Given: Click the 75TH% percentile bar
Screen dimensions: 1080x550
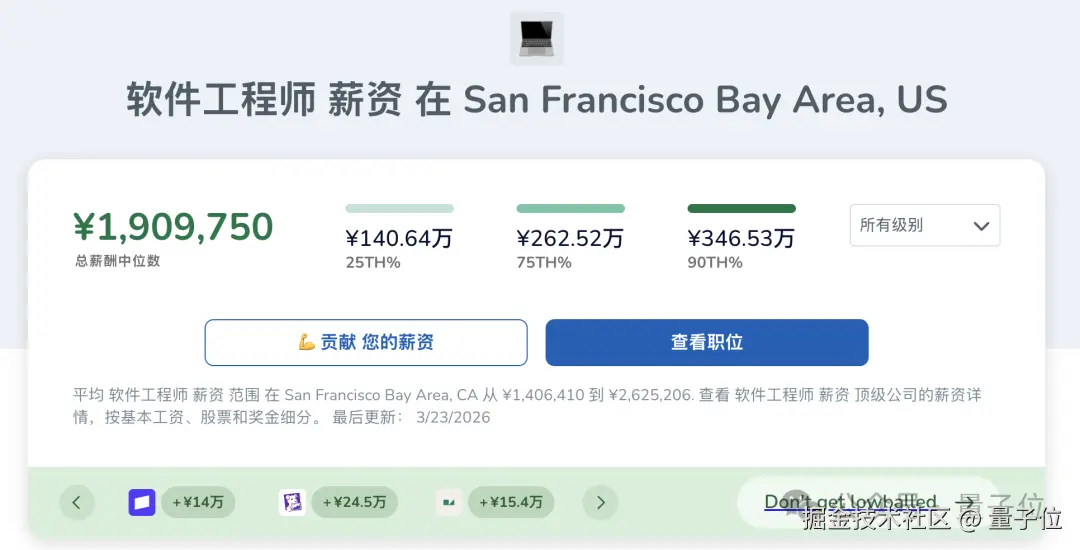Looking at the screenshot, I should point(570,209).
